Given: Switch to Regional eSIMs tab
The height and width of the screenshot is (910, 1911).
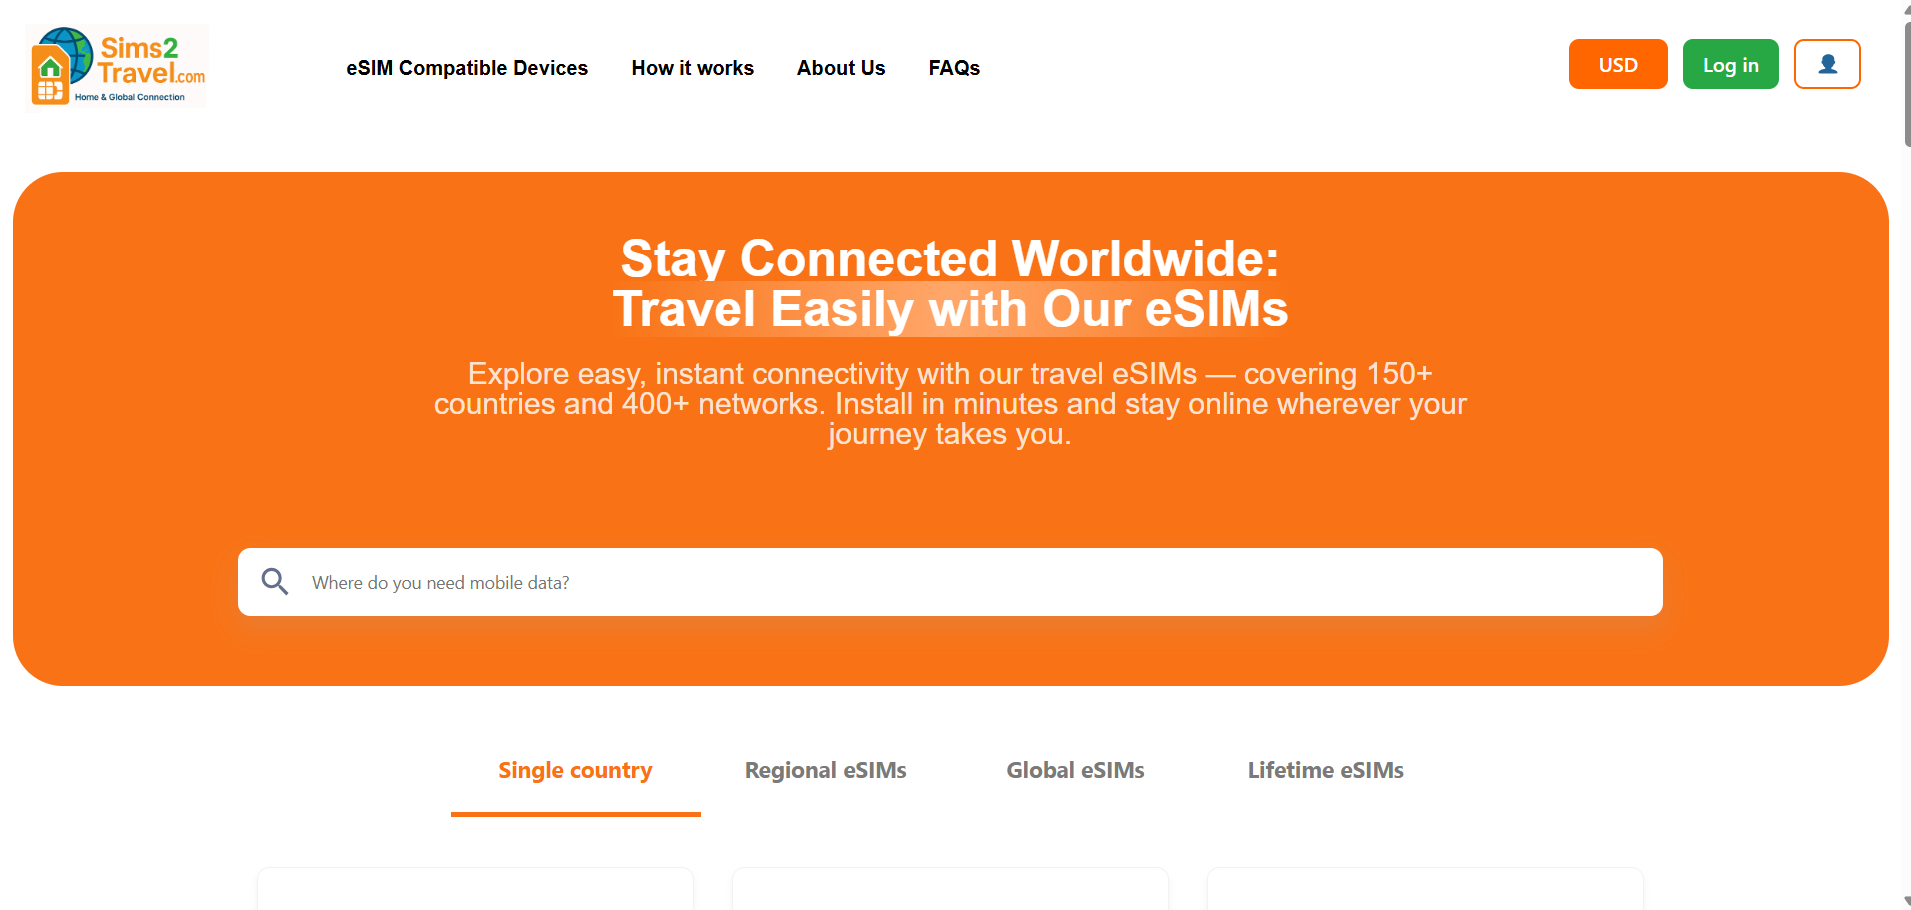Looking at the screenshot, I should pyautogui.click(x=825, y=770).
